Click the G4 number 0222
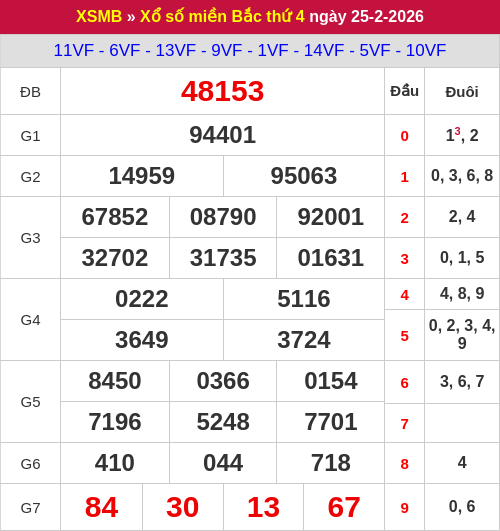This screenshot has height=531, width=500. point(142,299)
